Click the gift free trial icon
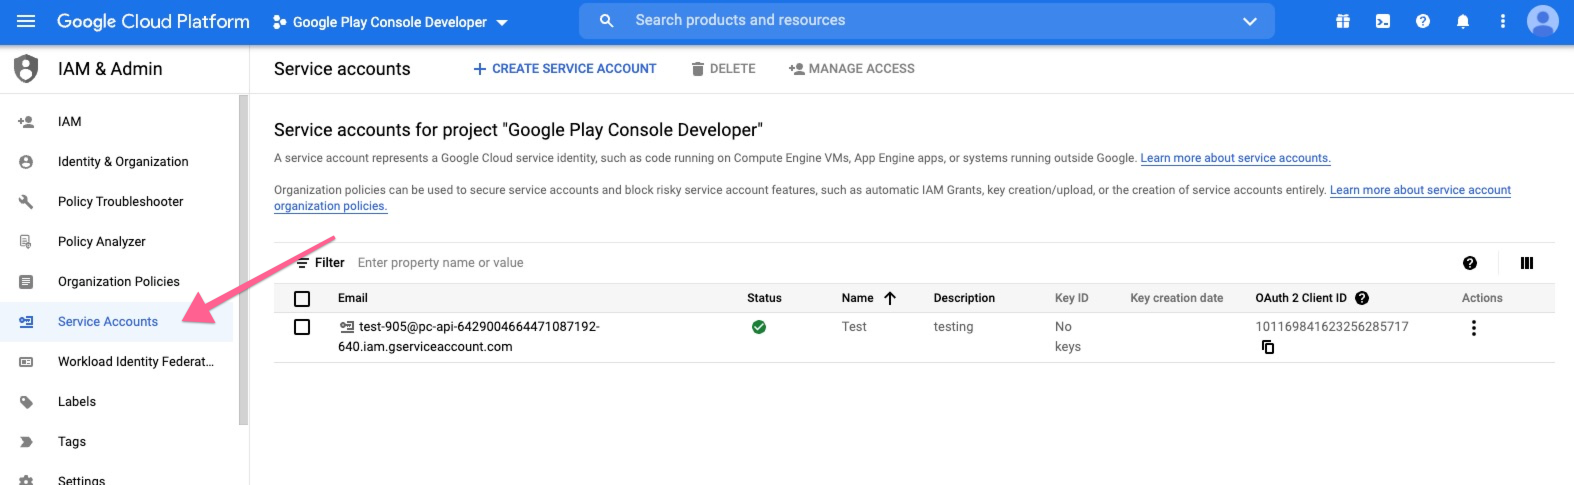 click(x=1343, y=21)
